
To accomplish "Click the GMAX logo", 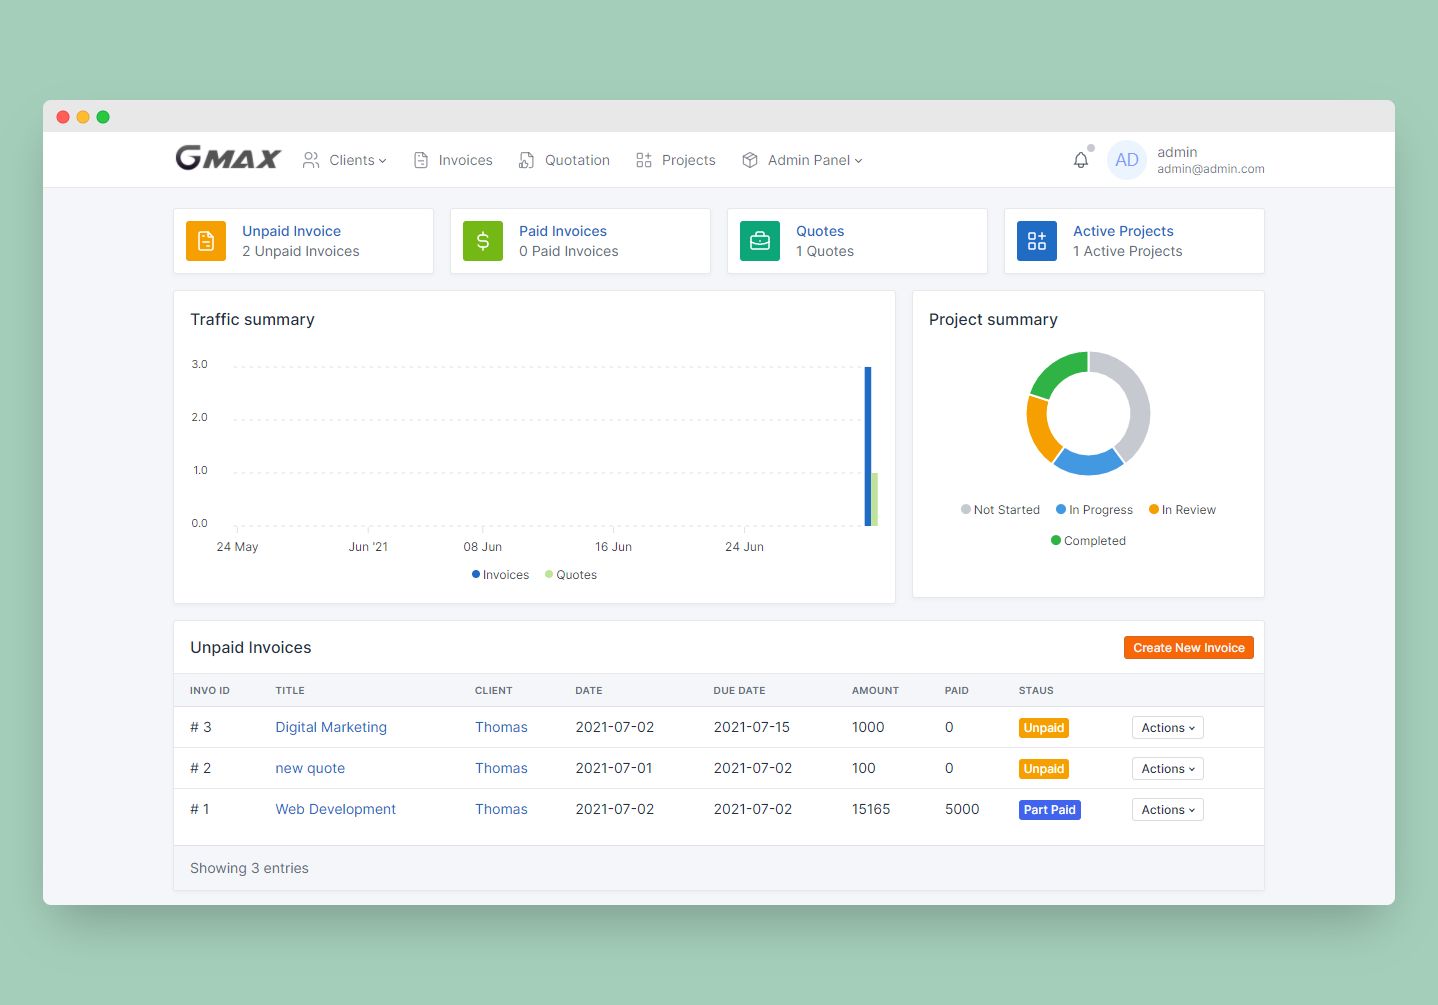I will coord(228,158).
